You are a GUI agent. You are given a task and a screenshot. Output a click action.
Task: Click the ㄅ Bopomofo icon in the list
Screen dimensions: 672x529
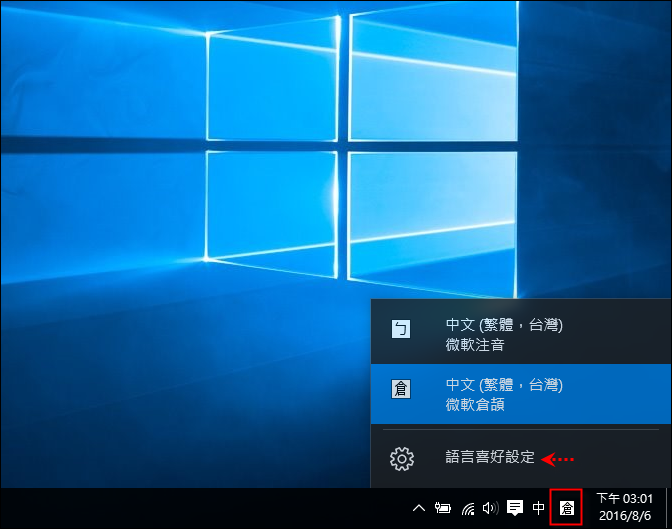[401, 329]
